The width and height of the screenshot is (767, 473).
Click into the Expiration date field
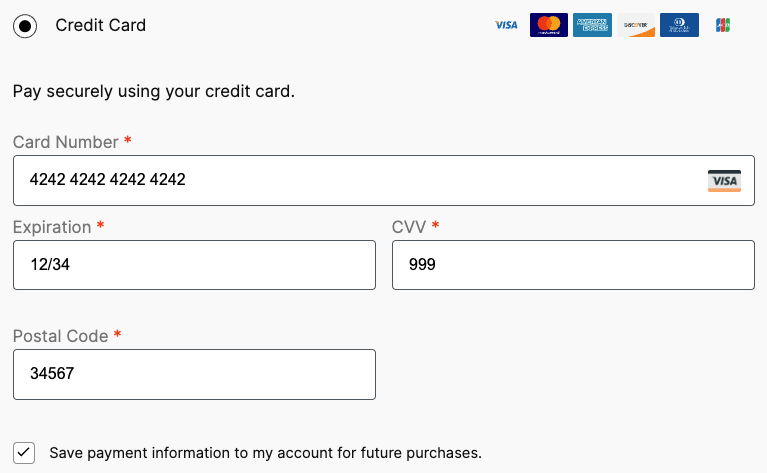pyautogui.click(x=194, y=265)
